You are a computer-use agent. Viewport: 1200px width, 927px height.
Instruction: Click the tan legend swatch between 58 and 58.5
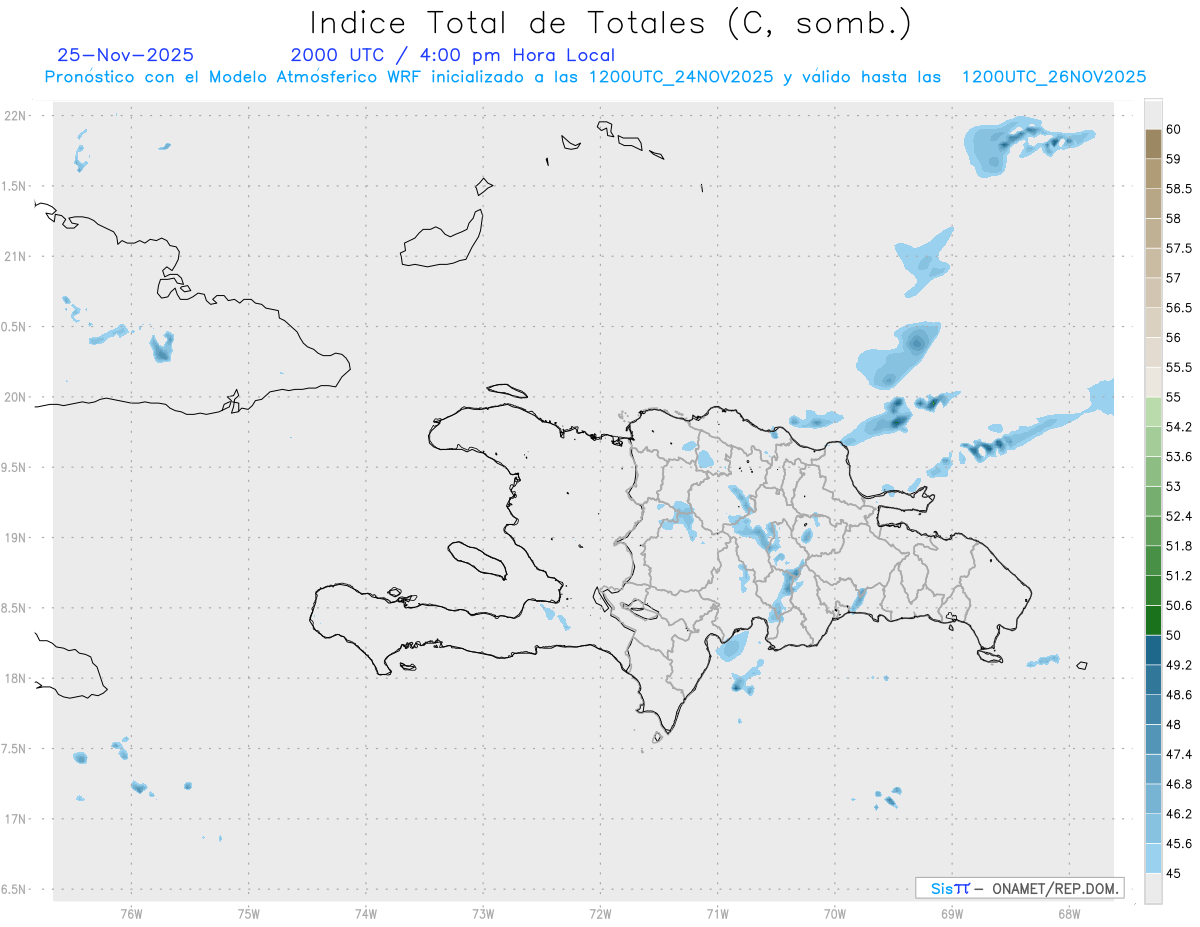1153,203
